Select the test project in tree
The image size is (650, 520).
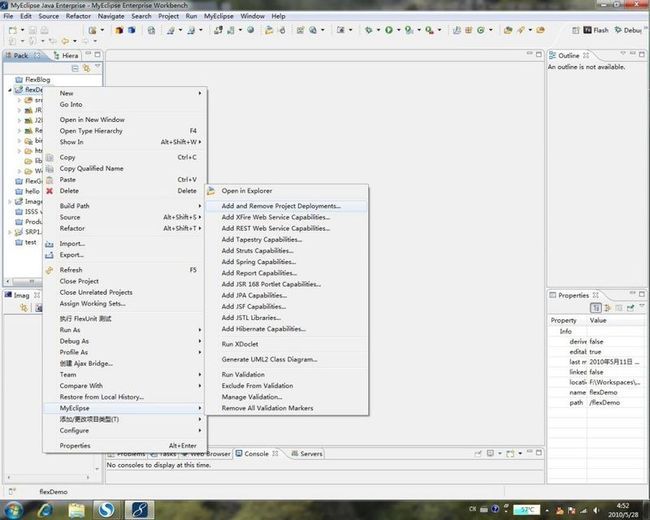pyautogui.click(x=26, y=242)
